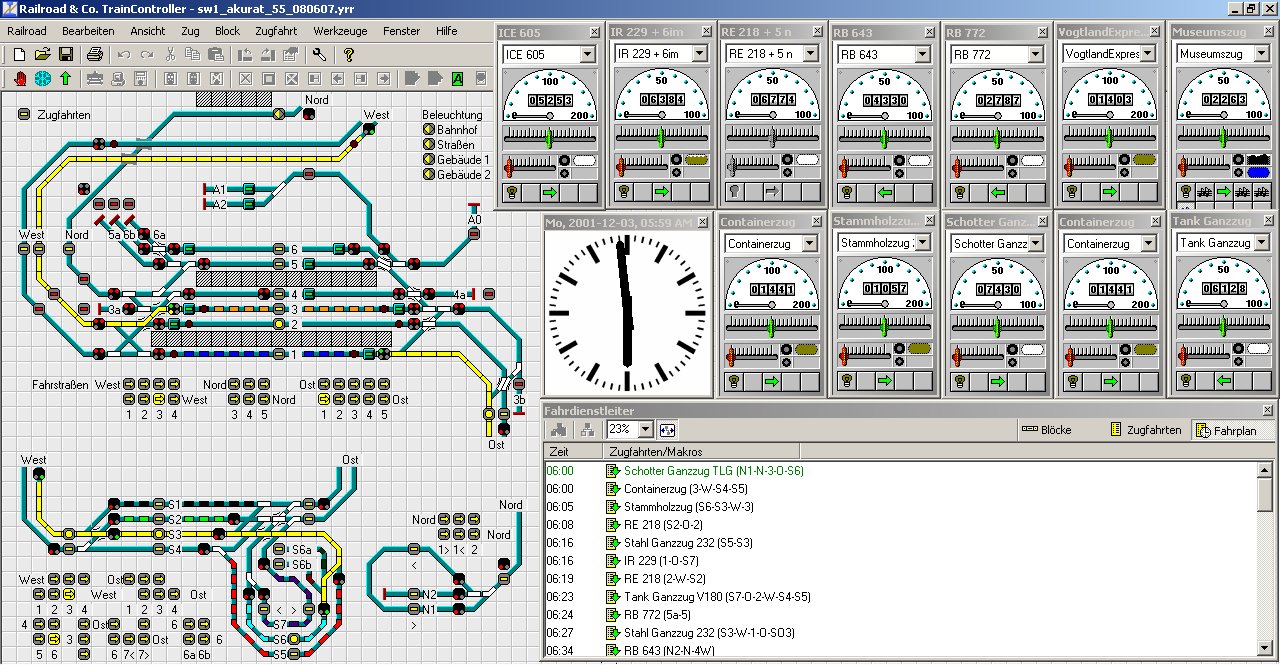Open the ICE 605 train selector dropdown
1280x665 pixels.
click(x=587, y=54)
